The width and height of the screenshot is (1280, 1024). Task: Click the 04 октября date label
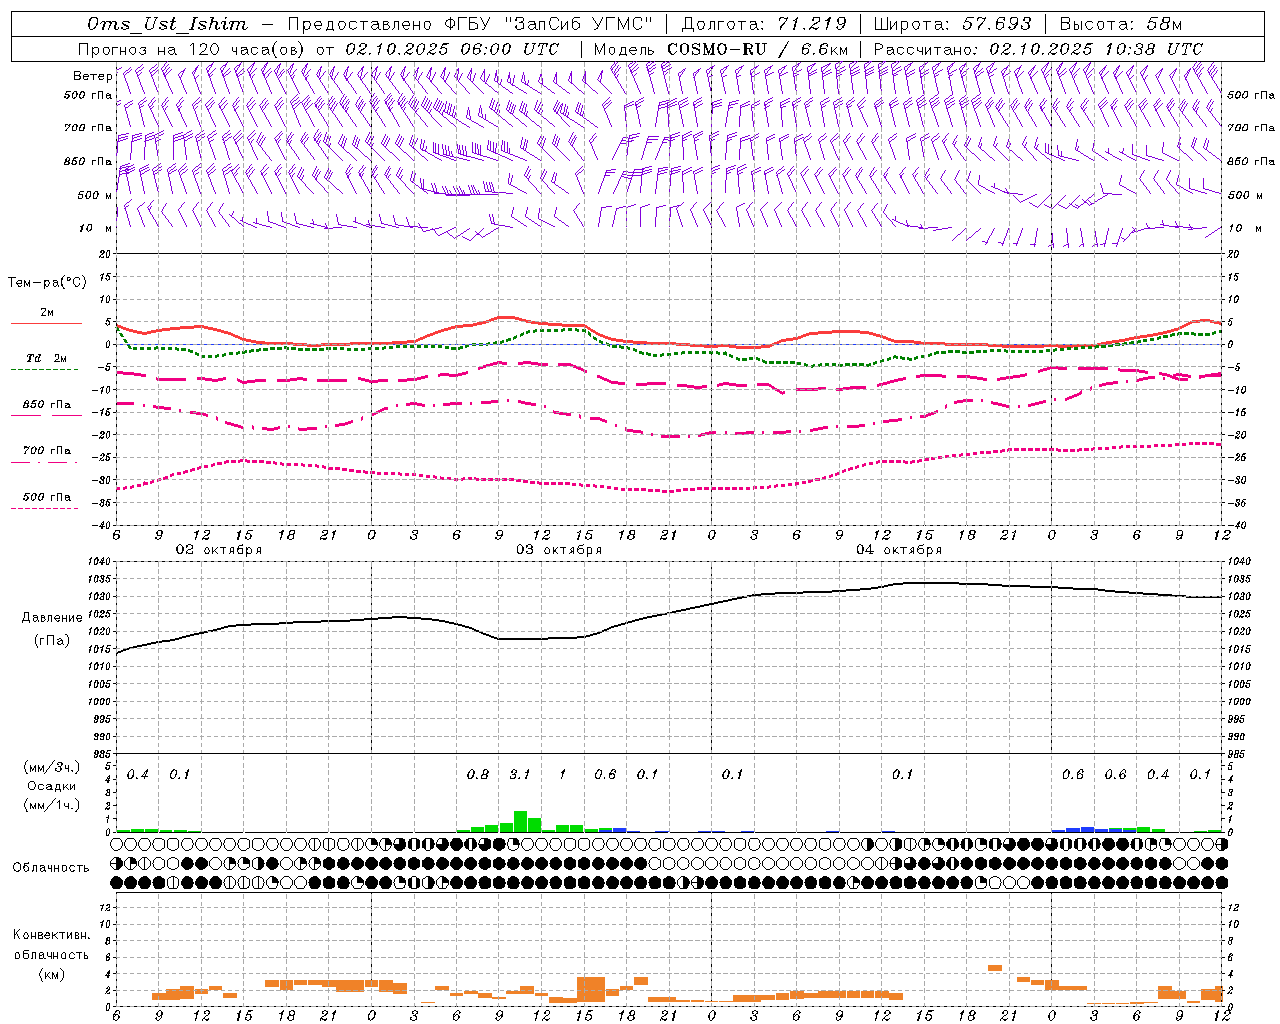point(898,550)
